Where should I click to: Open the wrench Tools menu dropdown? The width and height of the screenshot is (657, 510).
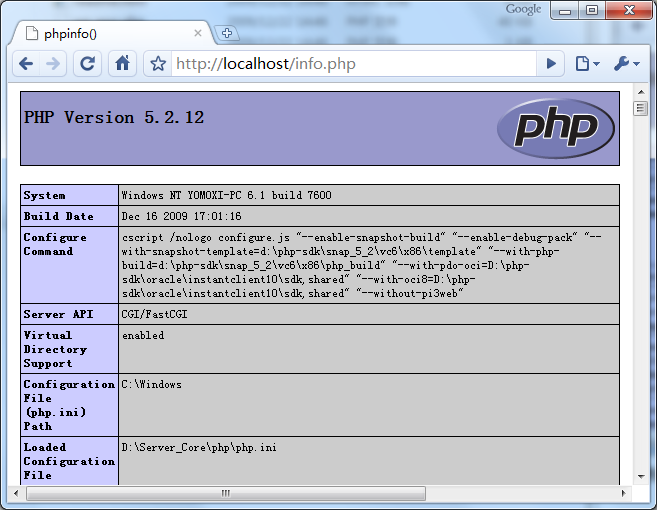pyautogui.click(x=627, y=64)
